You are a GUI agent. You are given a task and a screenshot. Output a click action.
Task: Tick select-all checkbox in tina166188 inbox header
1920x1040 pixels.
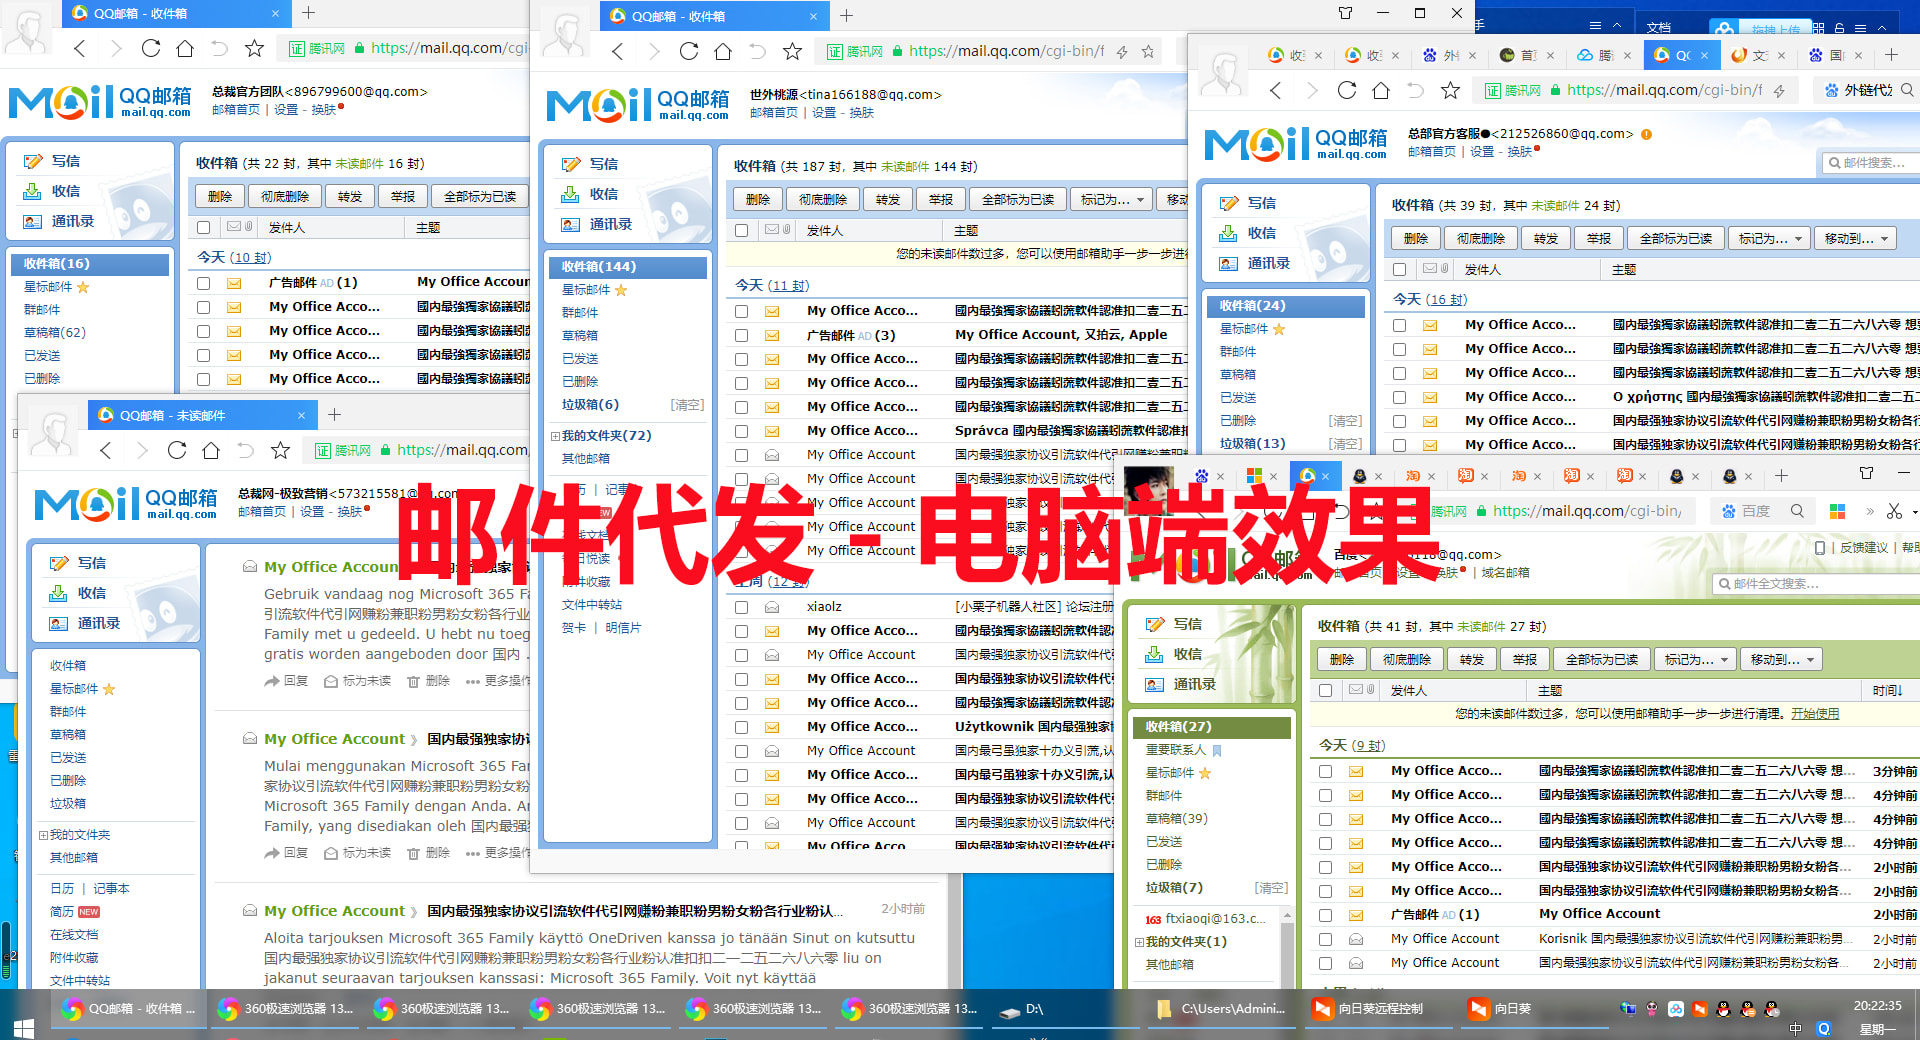pyautogui.click(x=741, y=230)
